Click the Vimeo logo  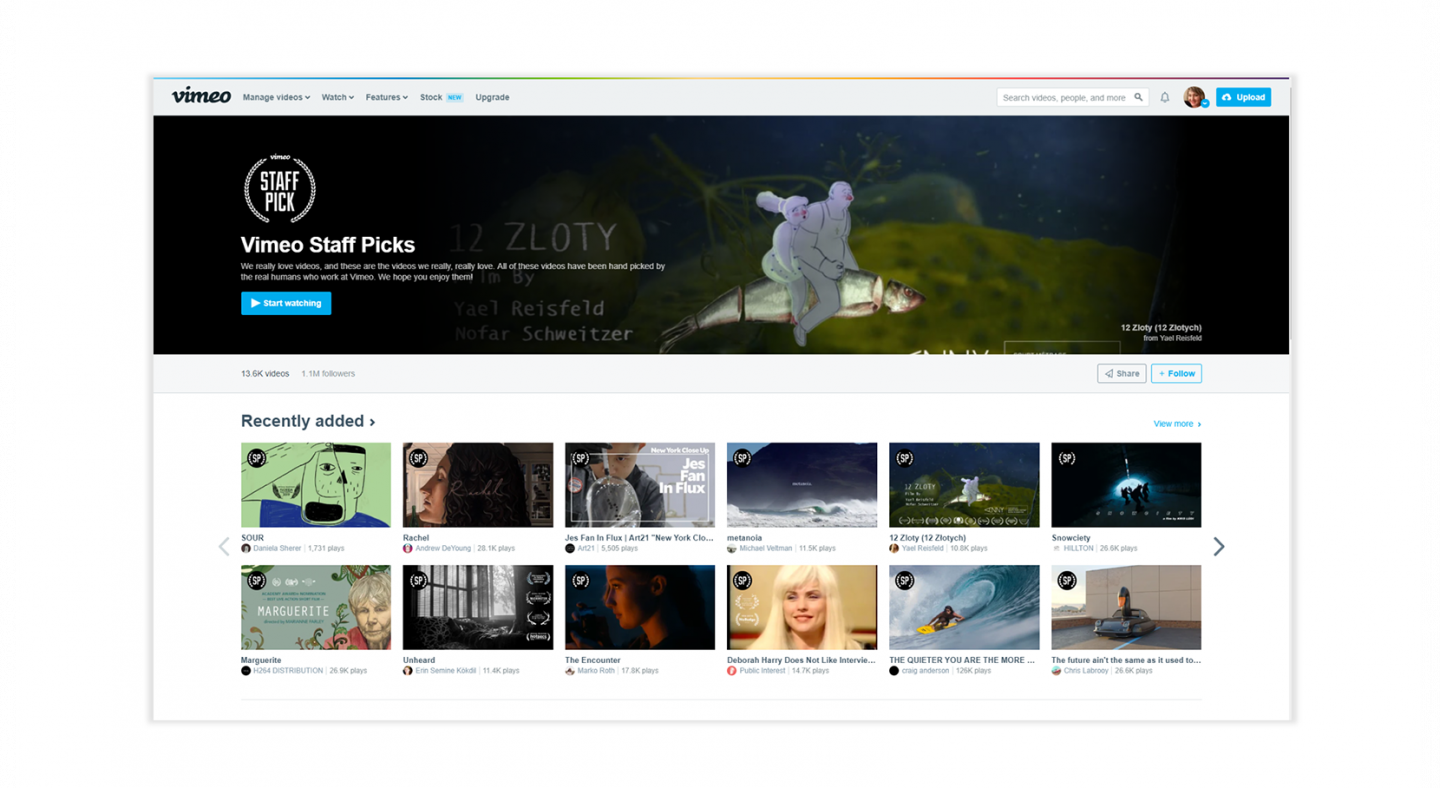pos(200,97)
